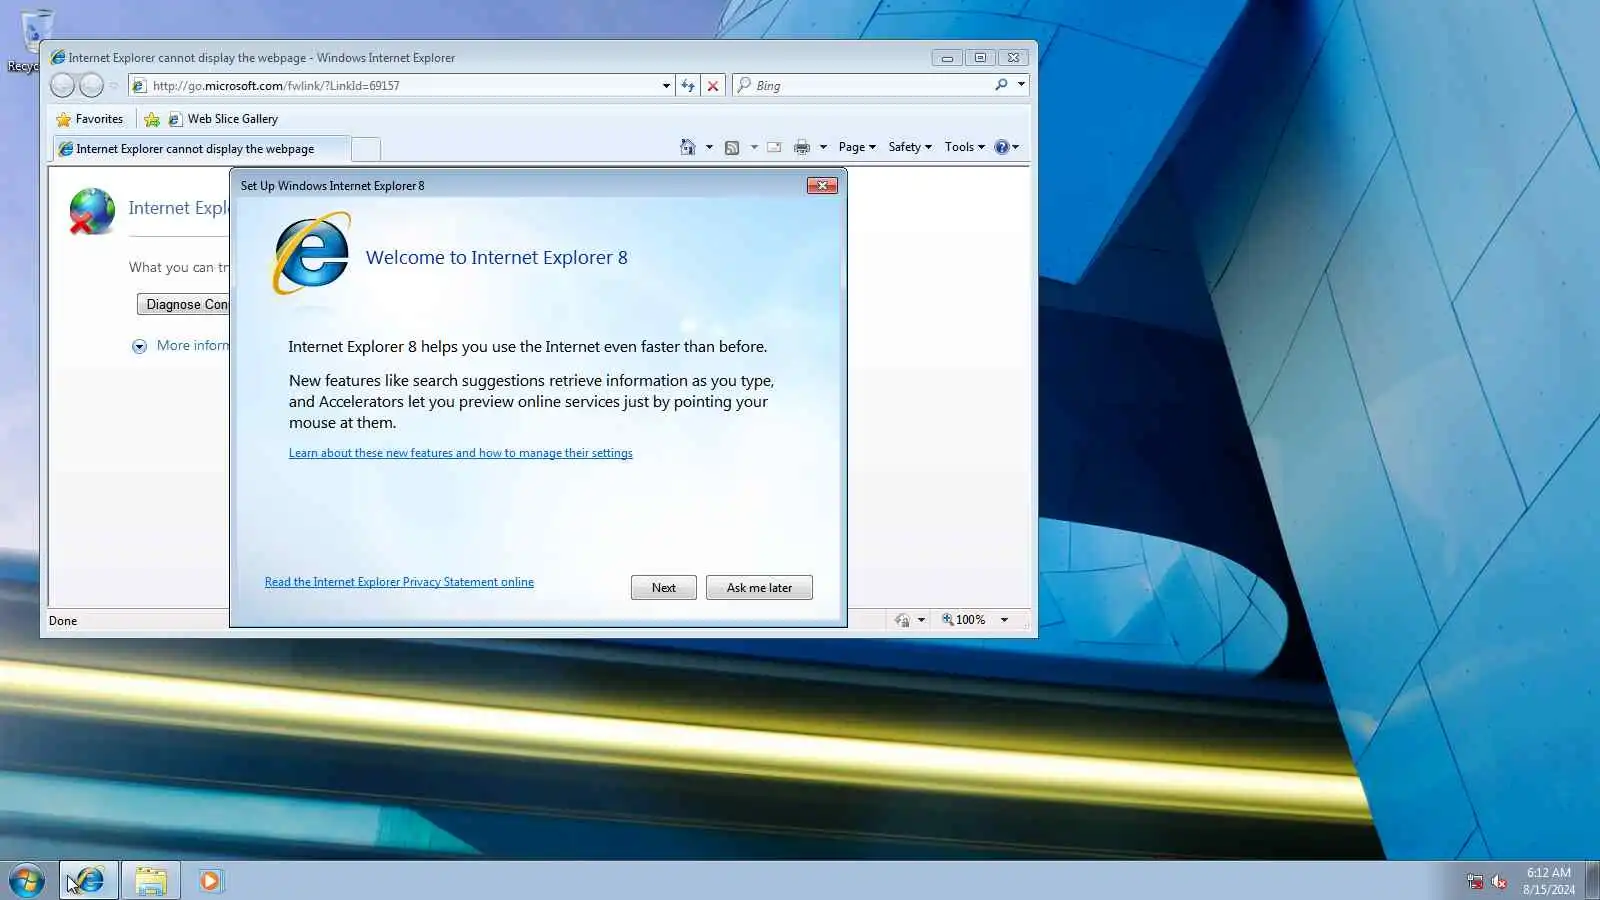Go back with the browser Back arrow
The image size is (1600, 900).
62,86
